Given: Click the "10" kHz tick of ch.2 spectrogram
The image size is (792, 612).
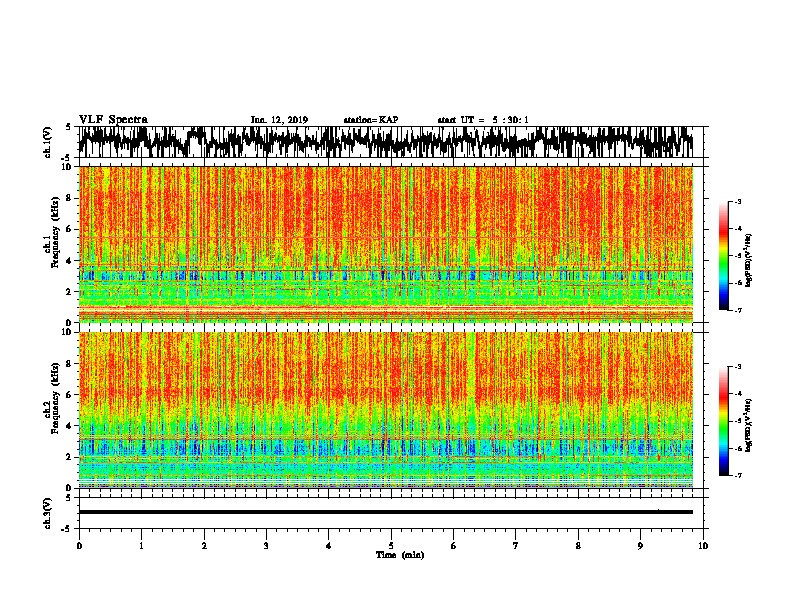Looking at the screenshot, I should pyautogui.click(x=67, y=332).
